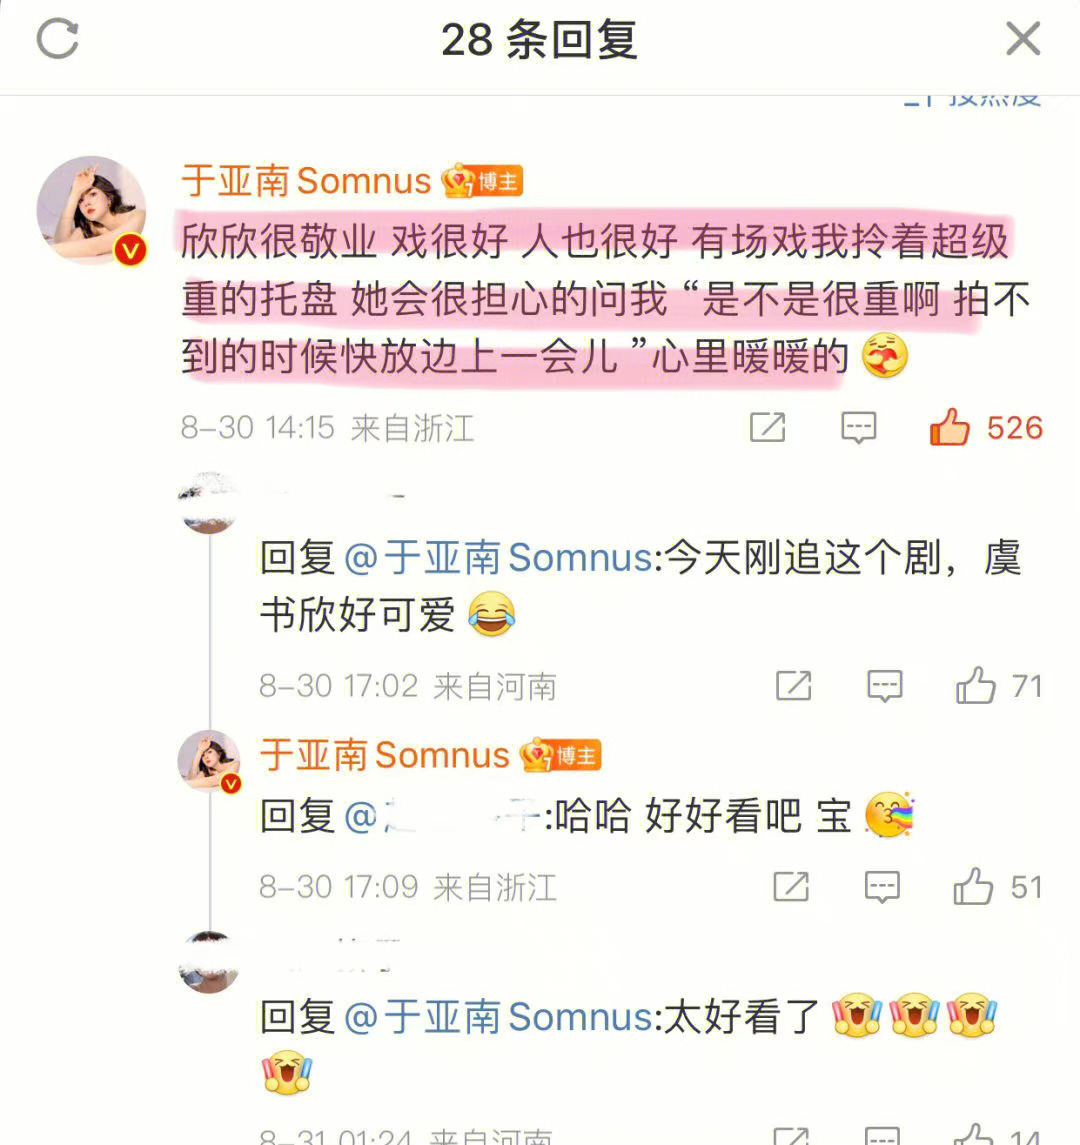
Task: Reply to the 17:09 comment from 浙江
Action: click(x=882, y=886)
